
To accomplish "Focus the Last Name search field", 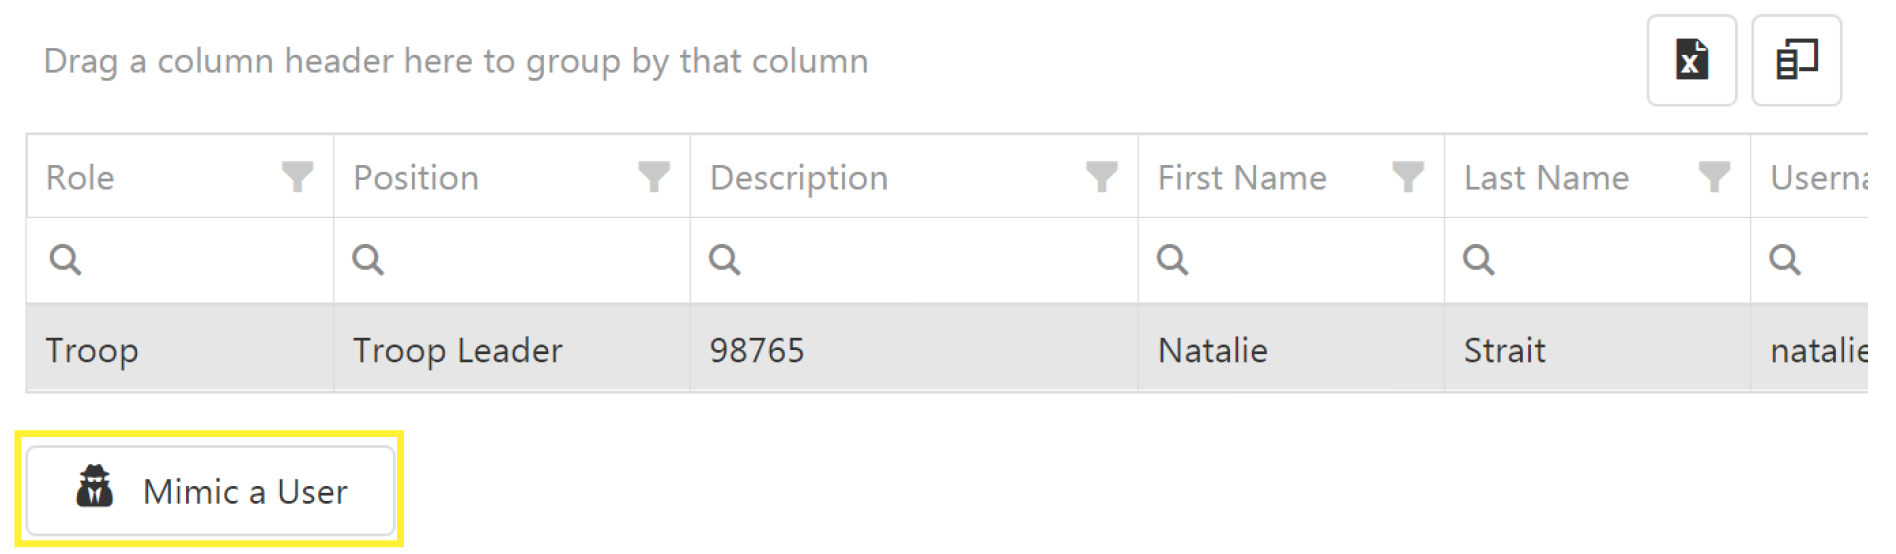I will tap(1597, 260).
